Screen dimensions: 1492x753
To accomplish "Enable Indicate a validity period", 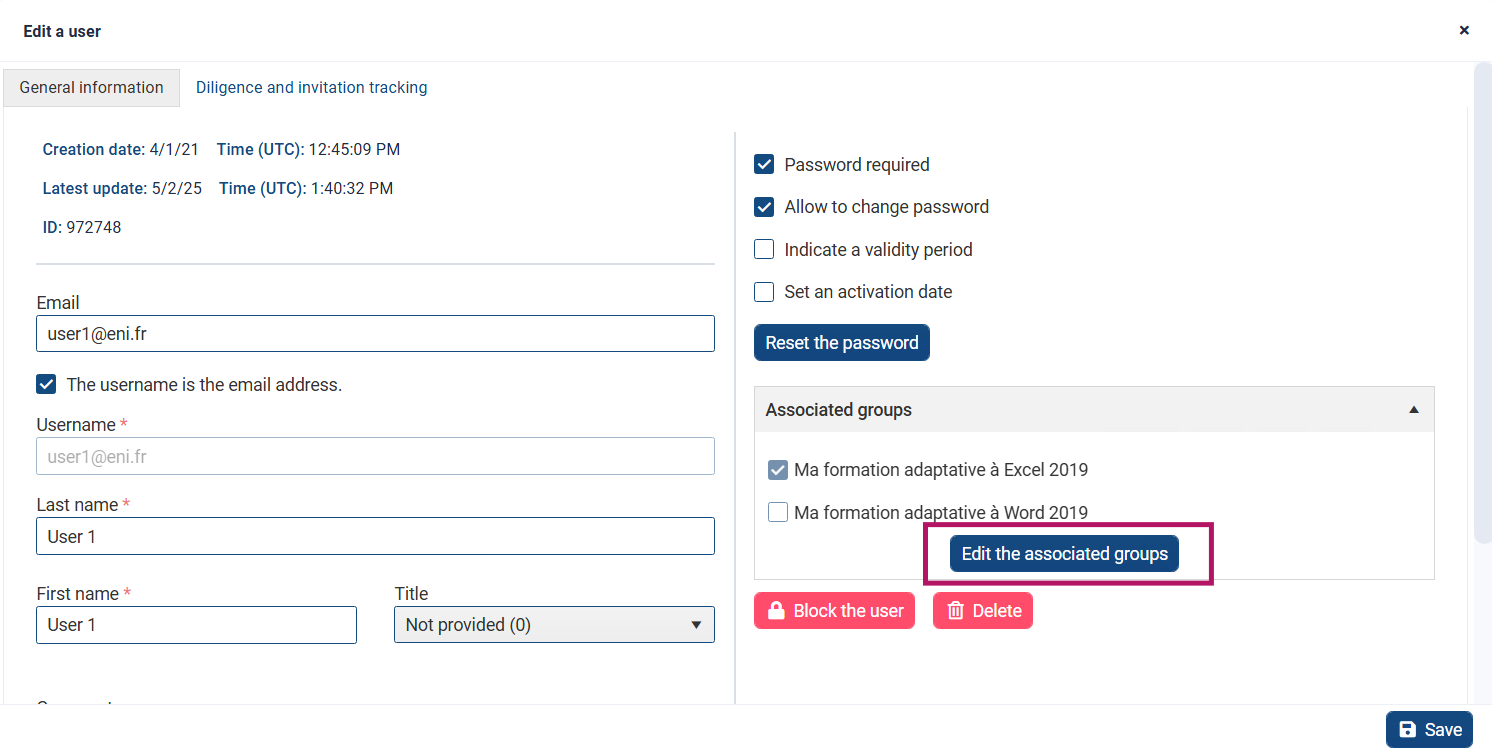I will 764,250.
